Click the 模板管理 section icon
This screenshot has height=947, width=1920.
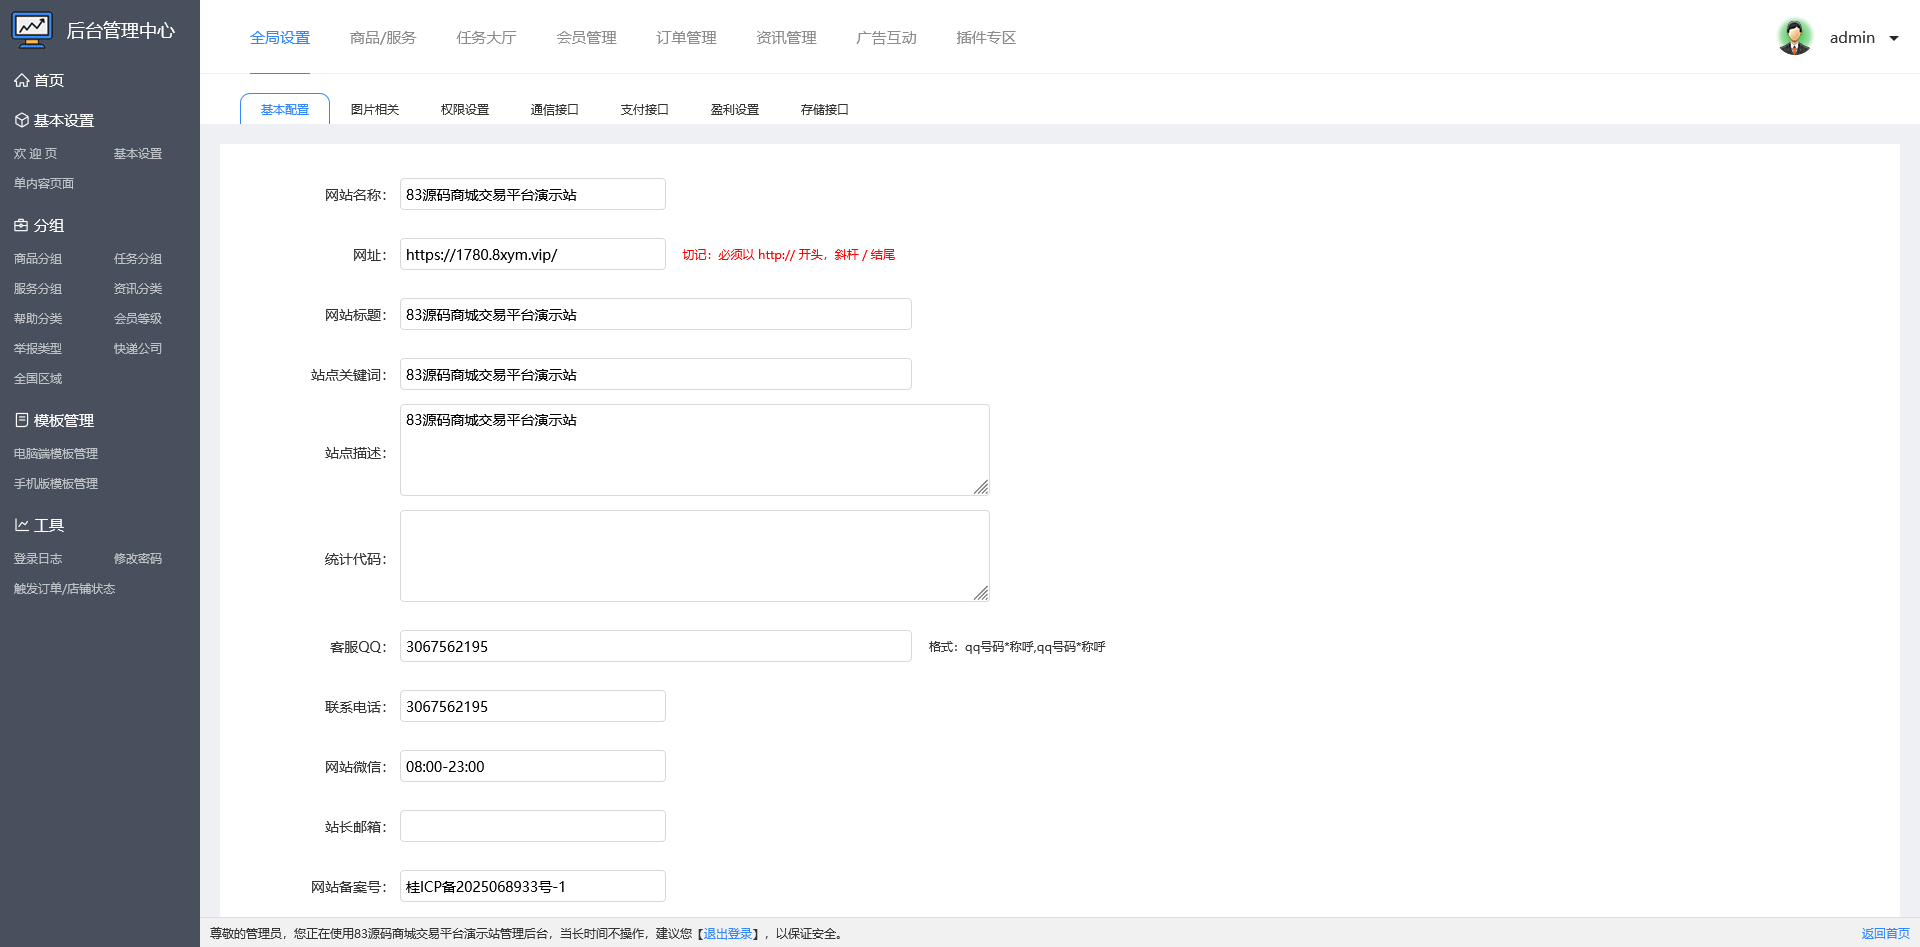21,420
